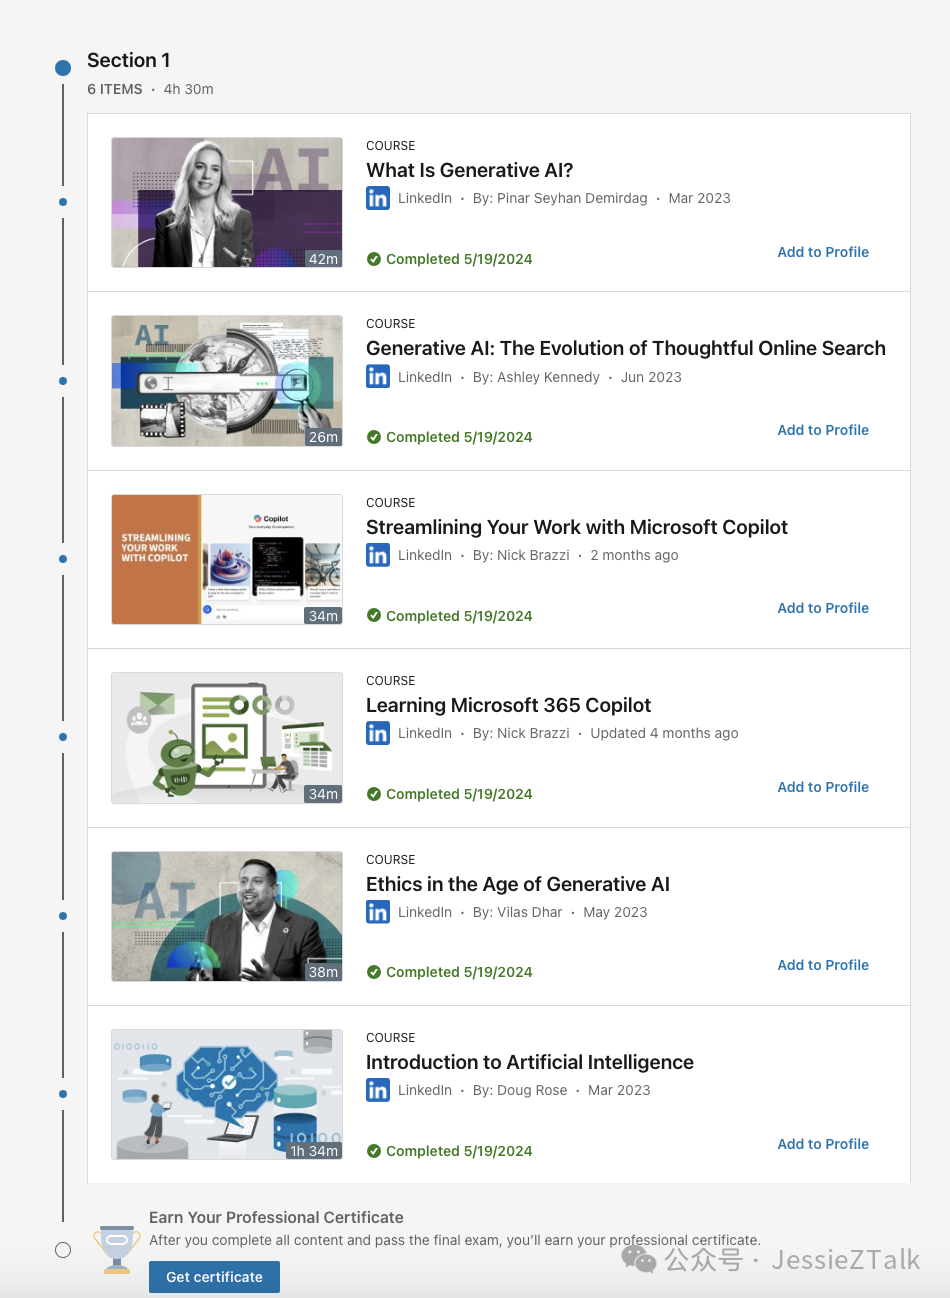
Task: Click the trophy icon beside Earn Your Professional Certificate
Action: click(x=117, y=1249)
